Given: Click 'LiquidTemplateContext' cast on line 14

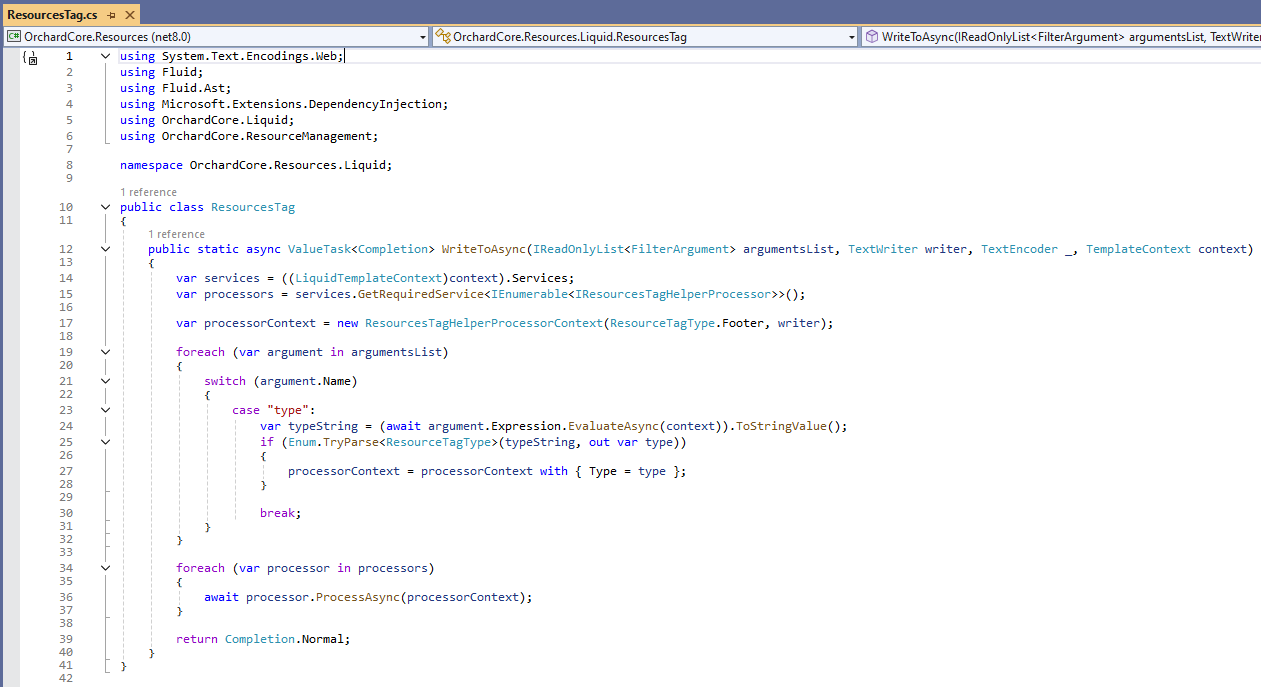Looking at the screenshot, I should click(x=369, y=278).
